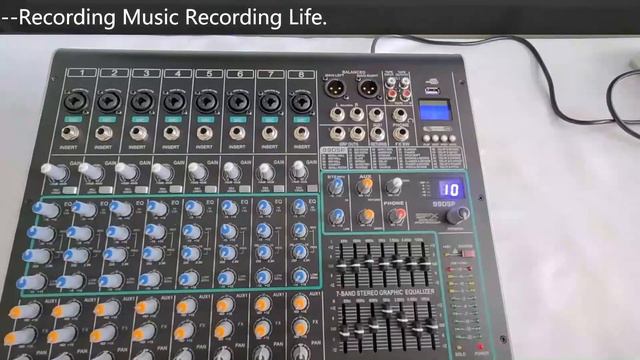Screen dimensions: 640x360
Task: Click the red PHONE level knob
Action: 397,215
